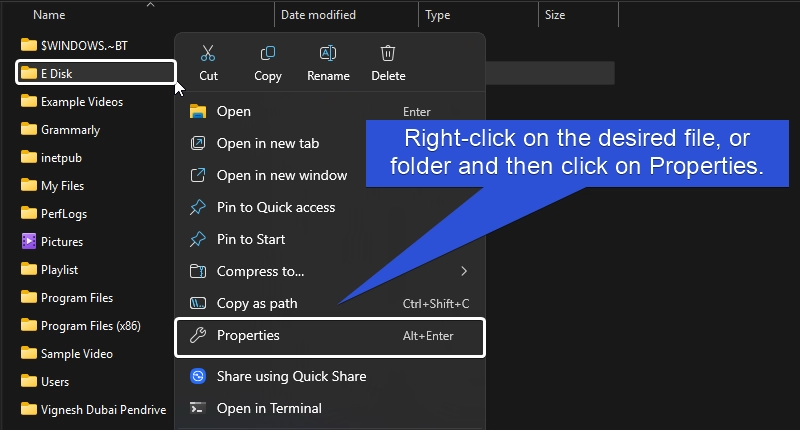The image size is (800, 430).
Task: Click the Grammarly folder icon
Action: tap(29, 130)
